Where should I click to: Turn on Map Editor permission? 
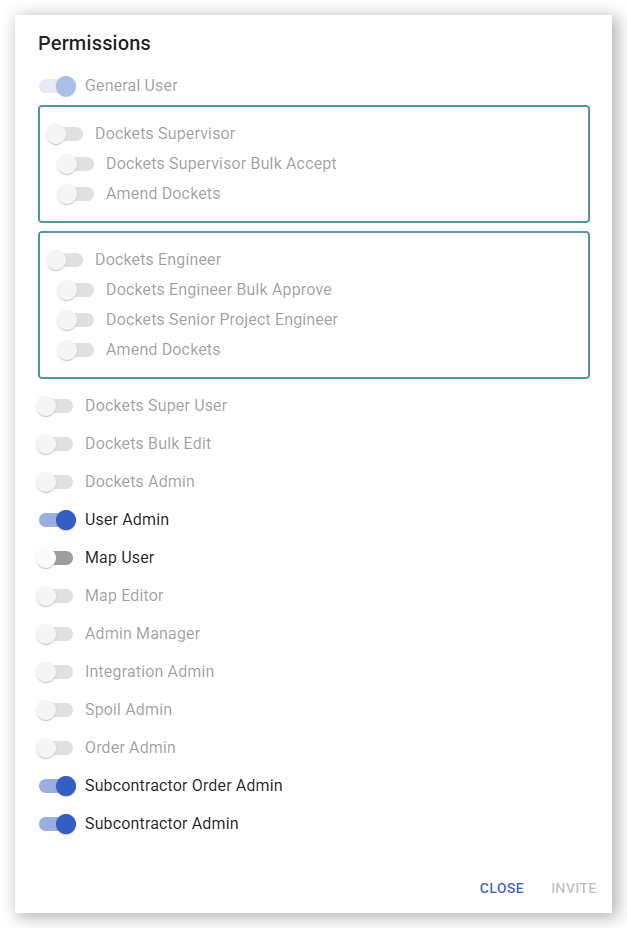pos(56,596)
